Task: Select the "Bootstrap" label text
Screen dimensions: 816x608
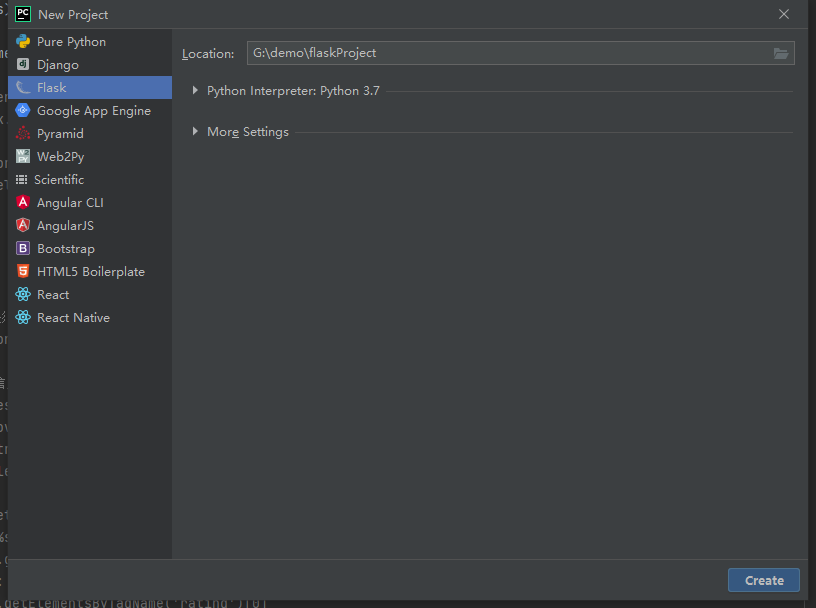Action: (x=66, y=249)
